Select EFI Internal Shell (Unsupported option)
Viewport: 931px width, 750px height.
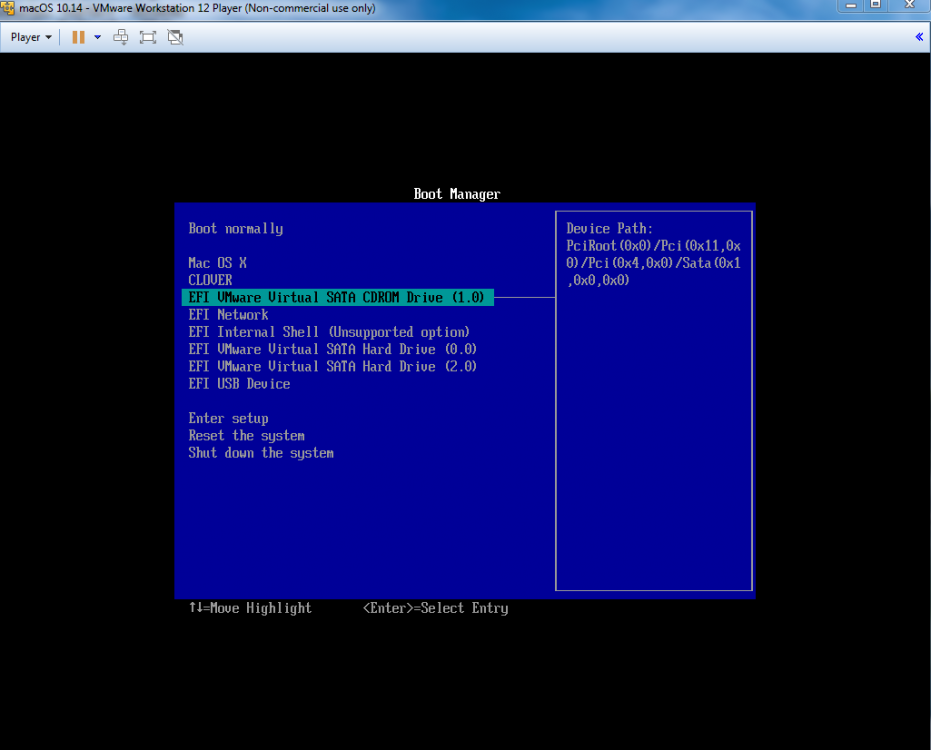pos(329,332)
